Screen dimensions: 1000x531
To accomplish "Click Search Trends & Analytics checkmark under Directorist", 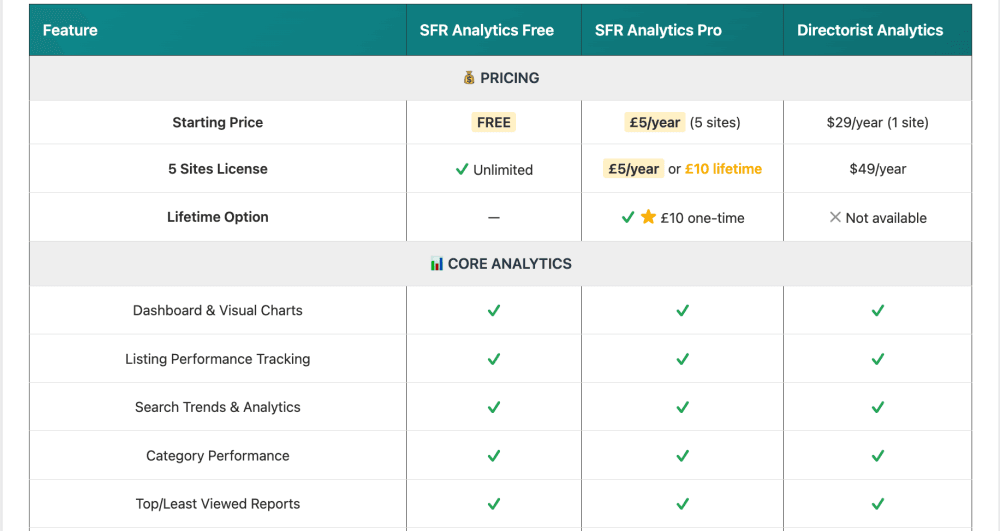I will coord(878,407).
